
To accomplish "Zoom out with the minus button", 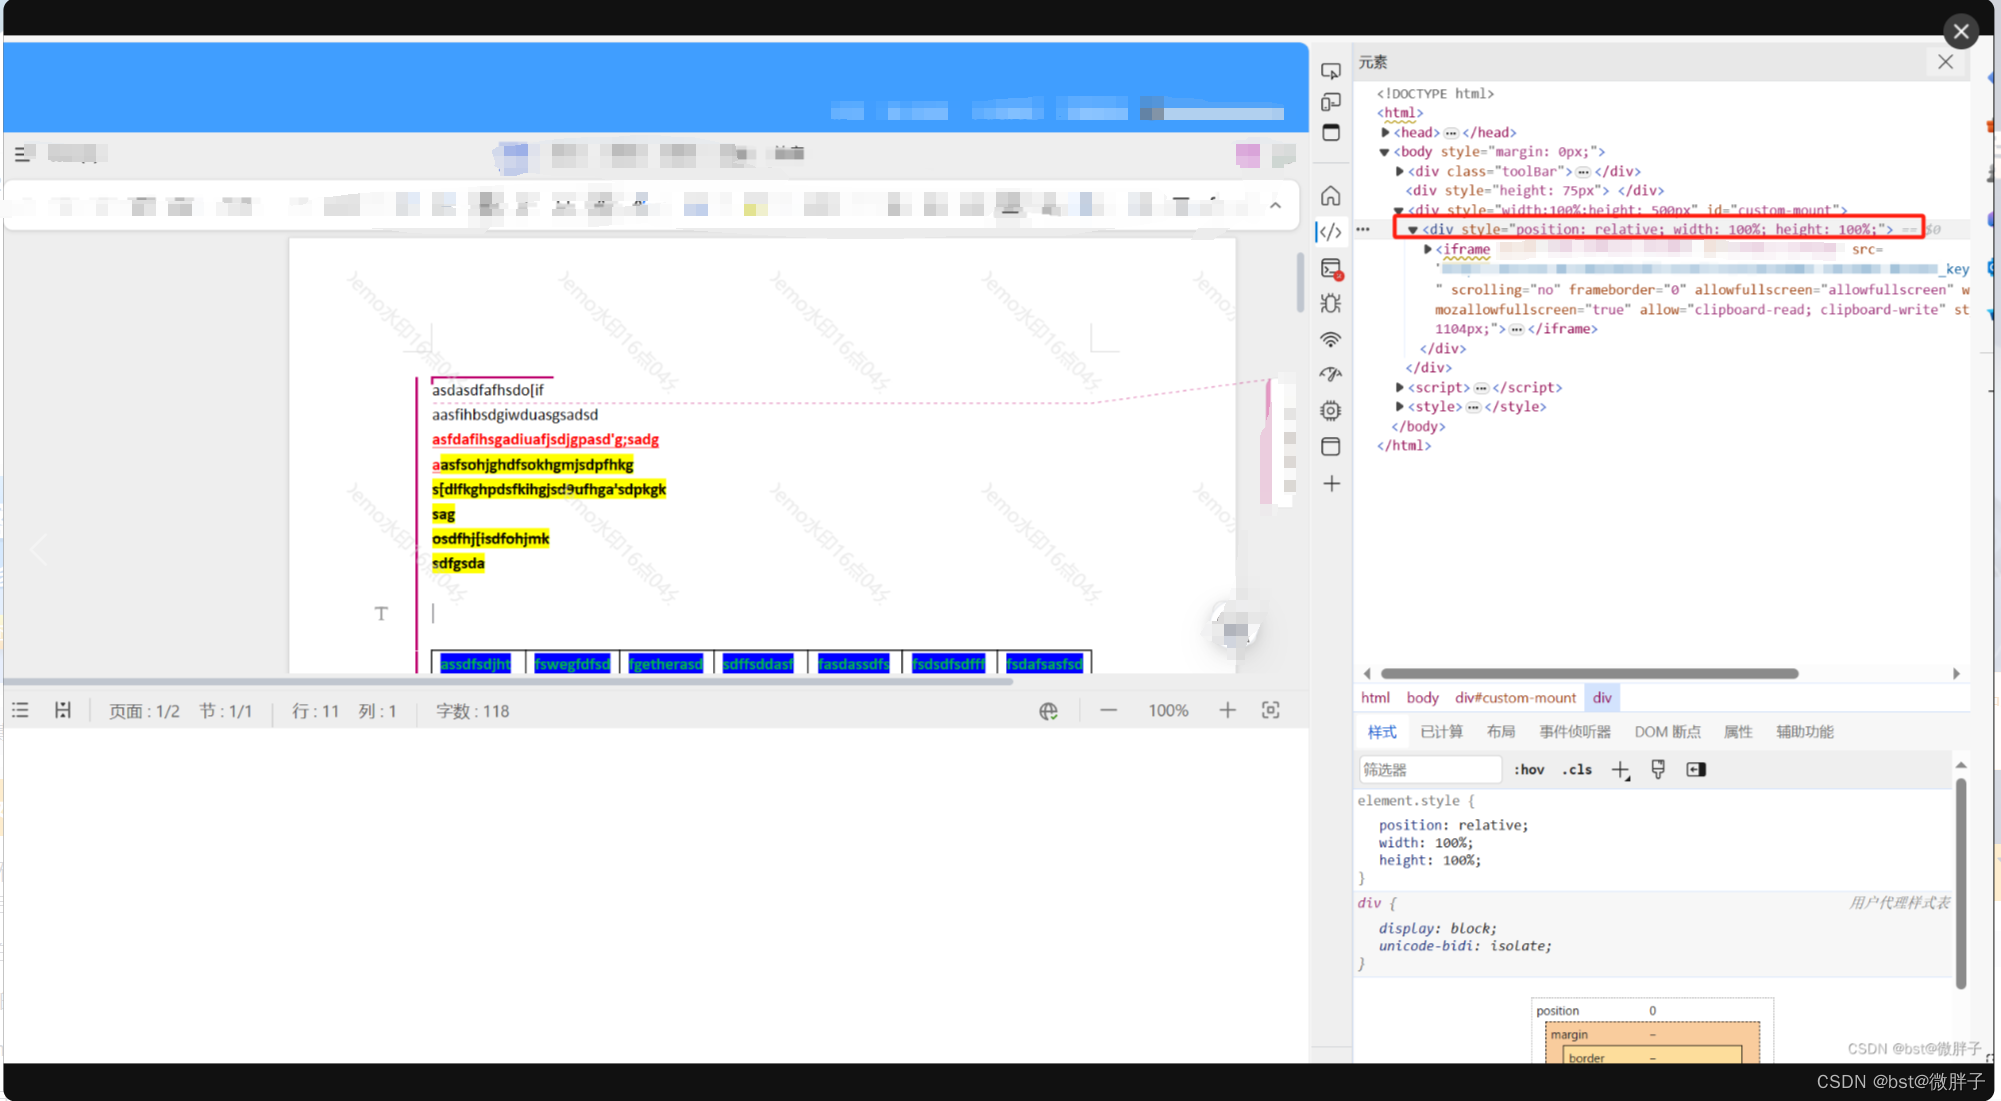I will click(x=1108, y=711).
